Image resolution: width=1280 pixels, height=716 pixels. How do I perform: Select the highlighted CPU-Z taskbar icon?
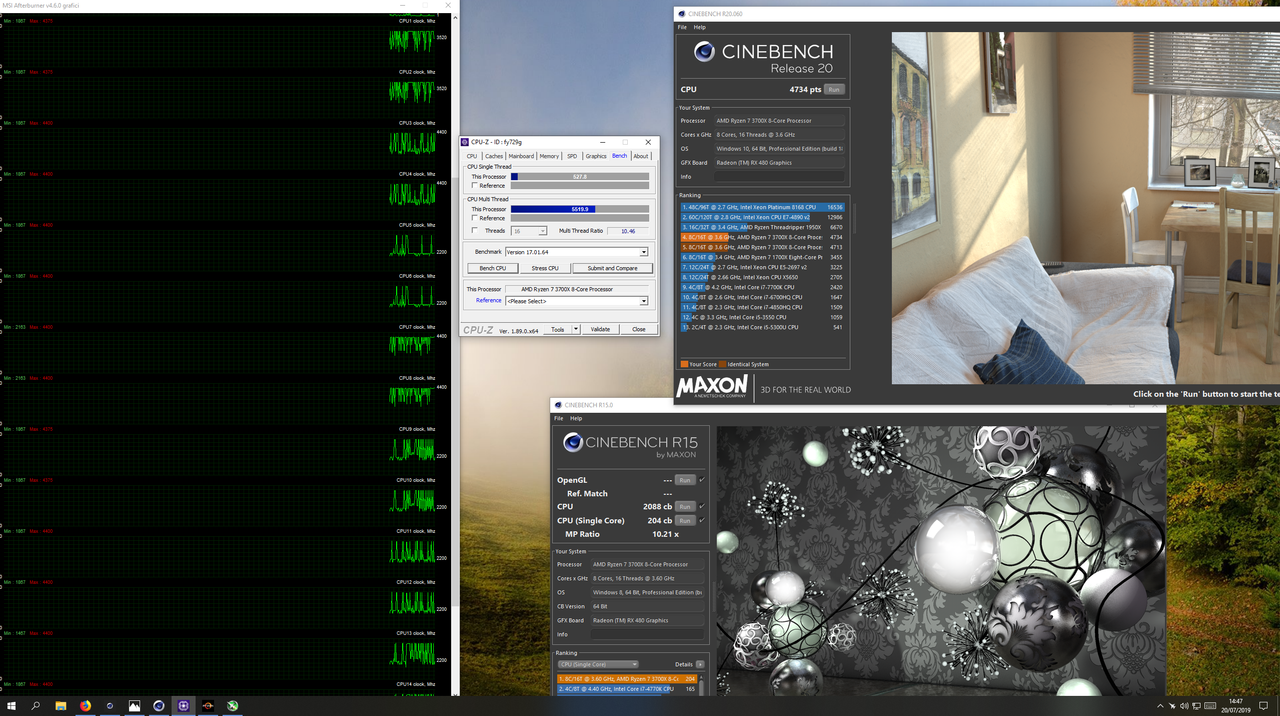pos(184,705)
